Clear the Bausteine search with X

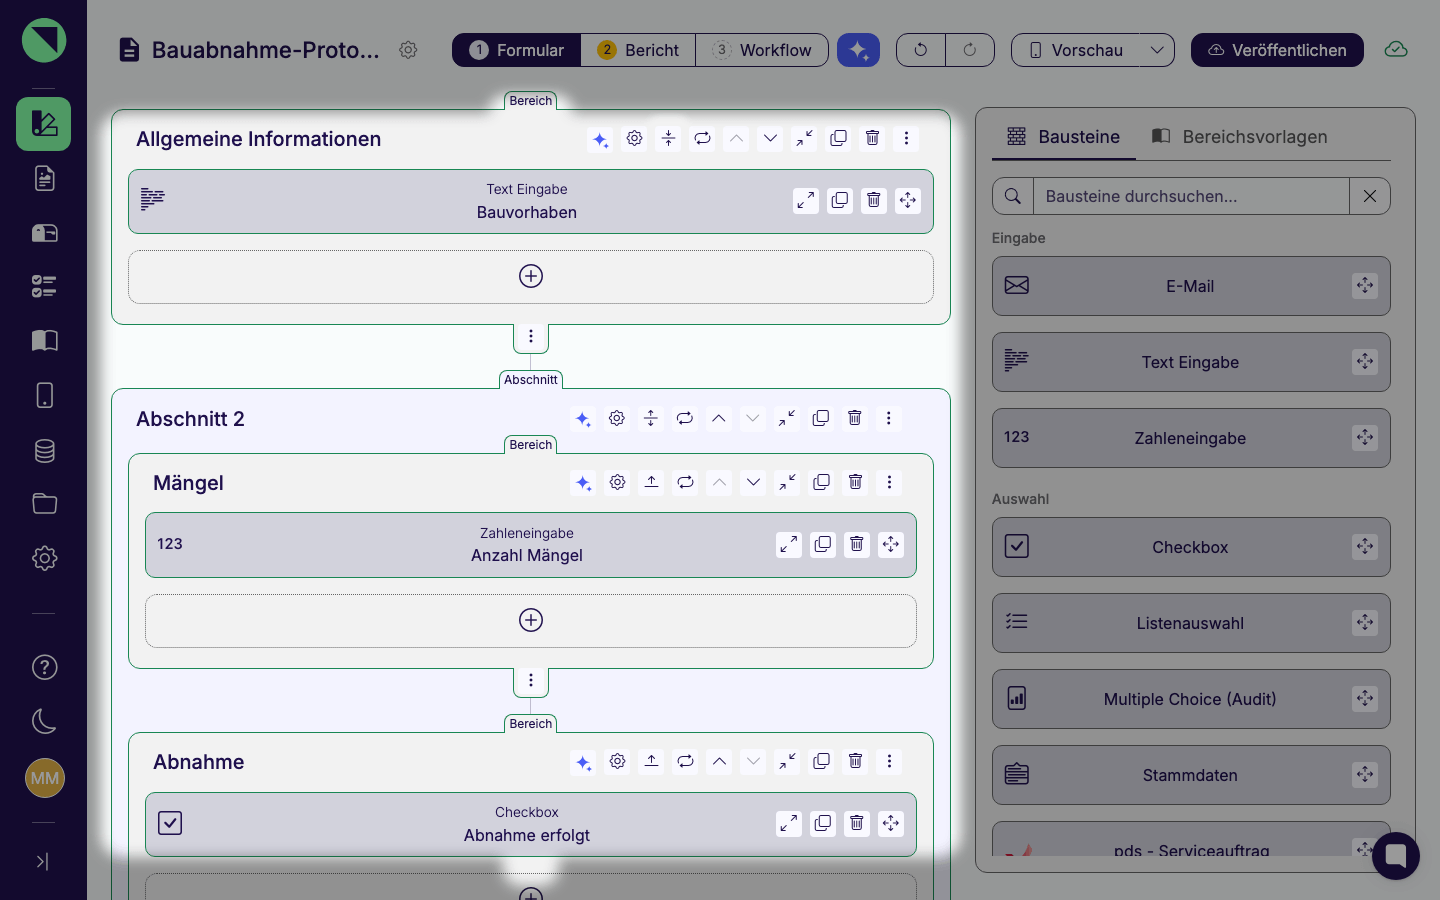[x=1370, y=196]
